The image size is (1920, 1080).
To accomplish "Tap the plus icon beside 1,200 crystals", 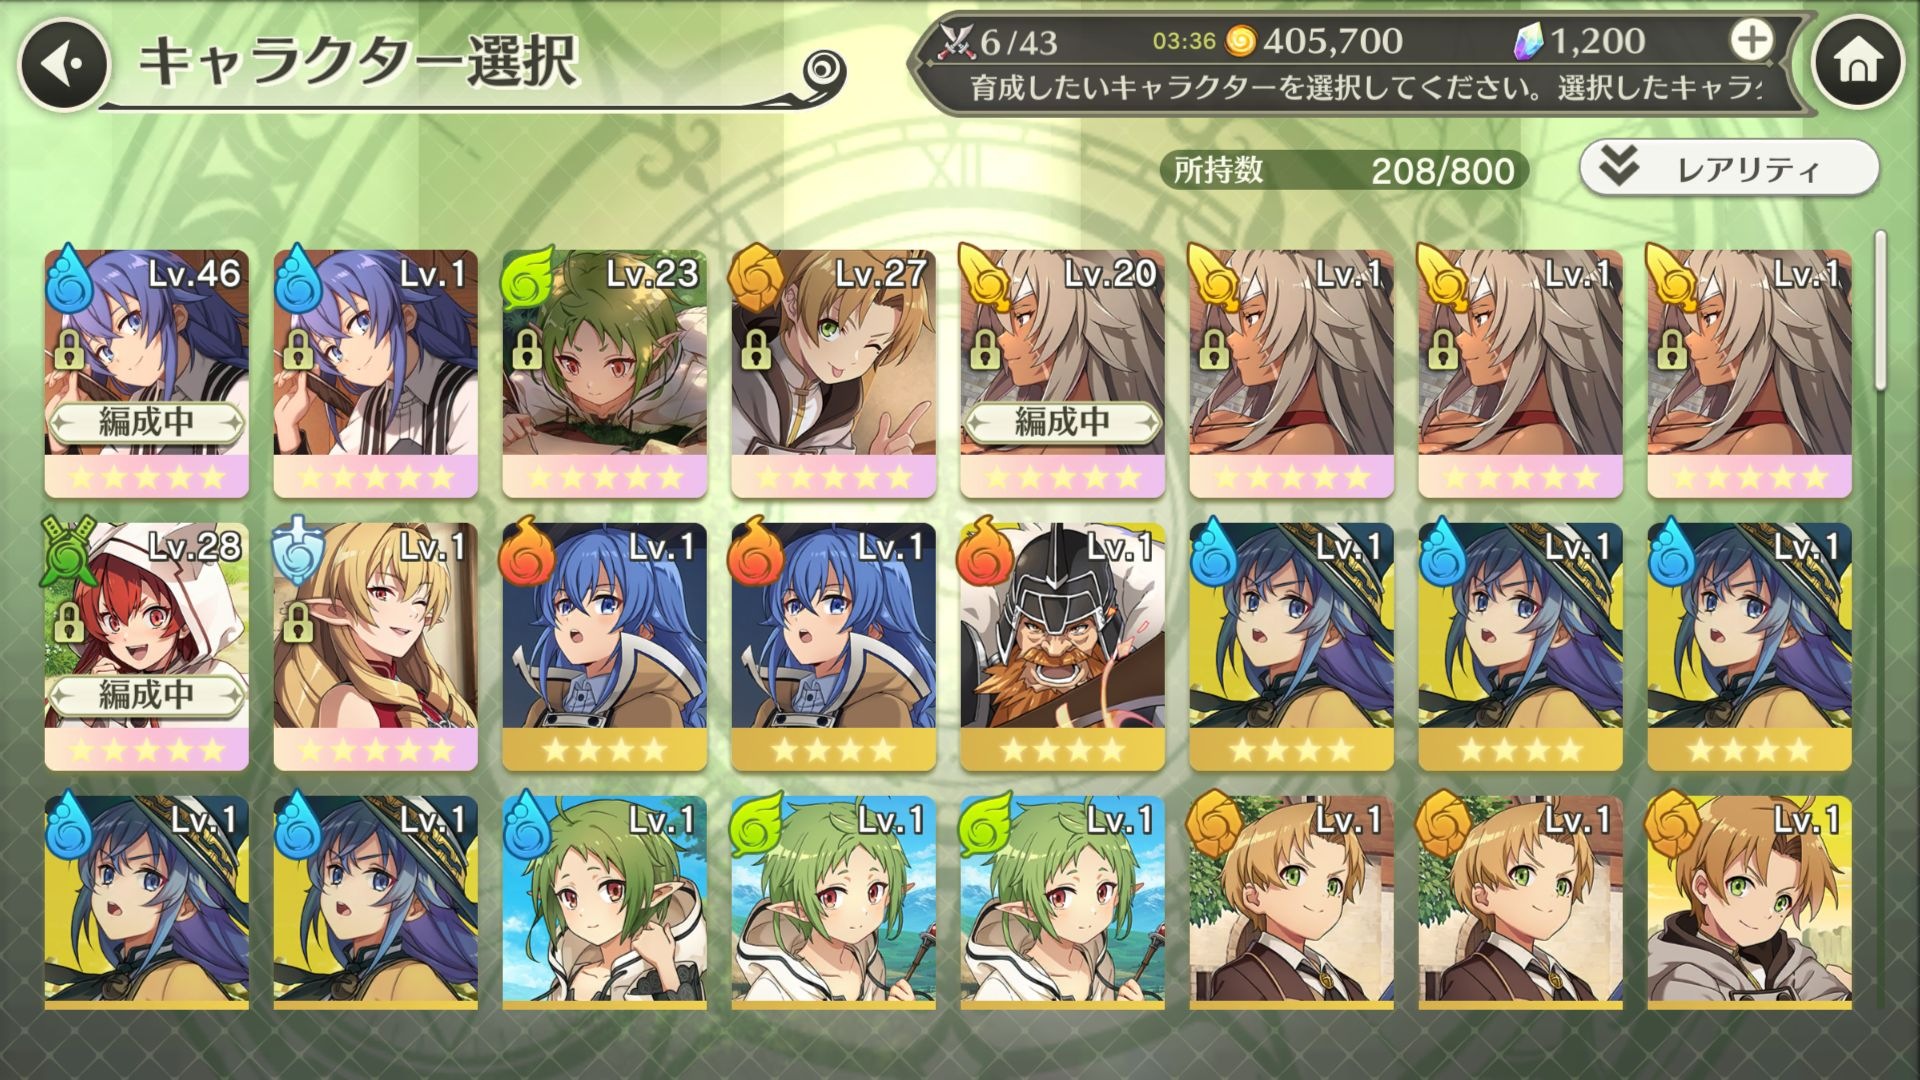I will tap(1751, 40).
